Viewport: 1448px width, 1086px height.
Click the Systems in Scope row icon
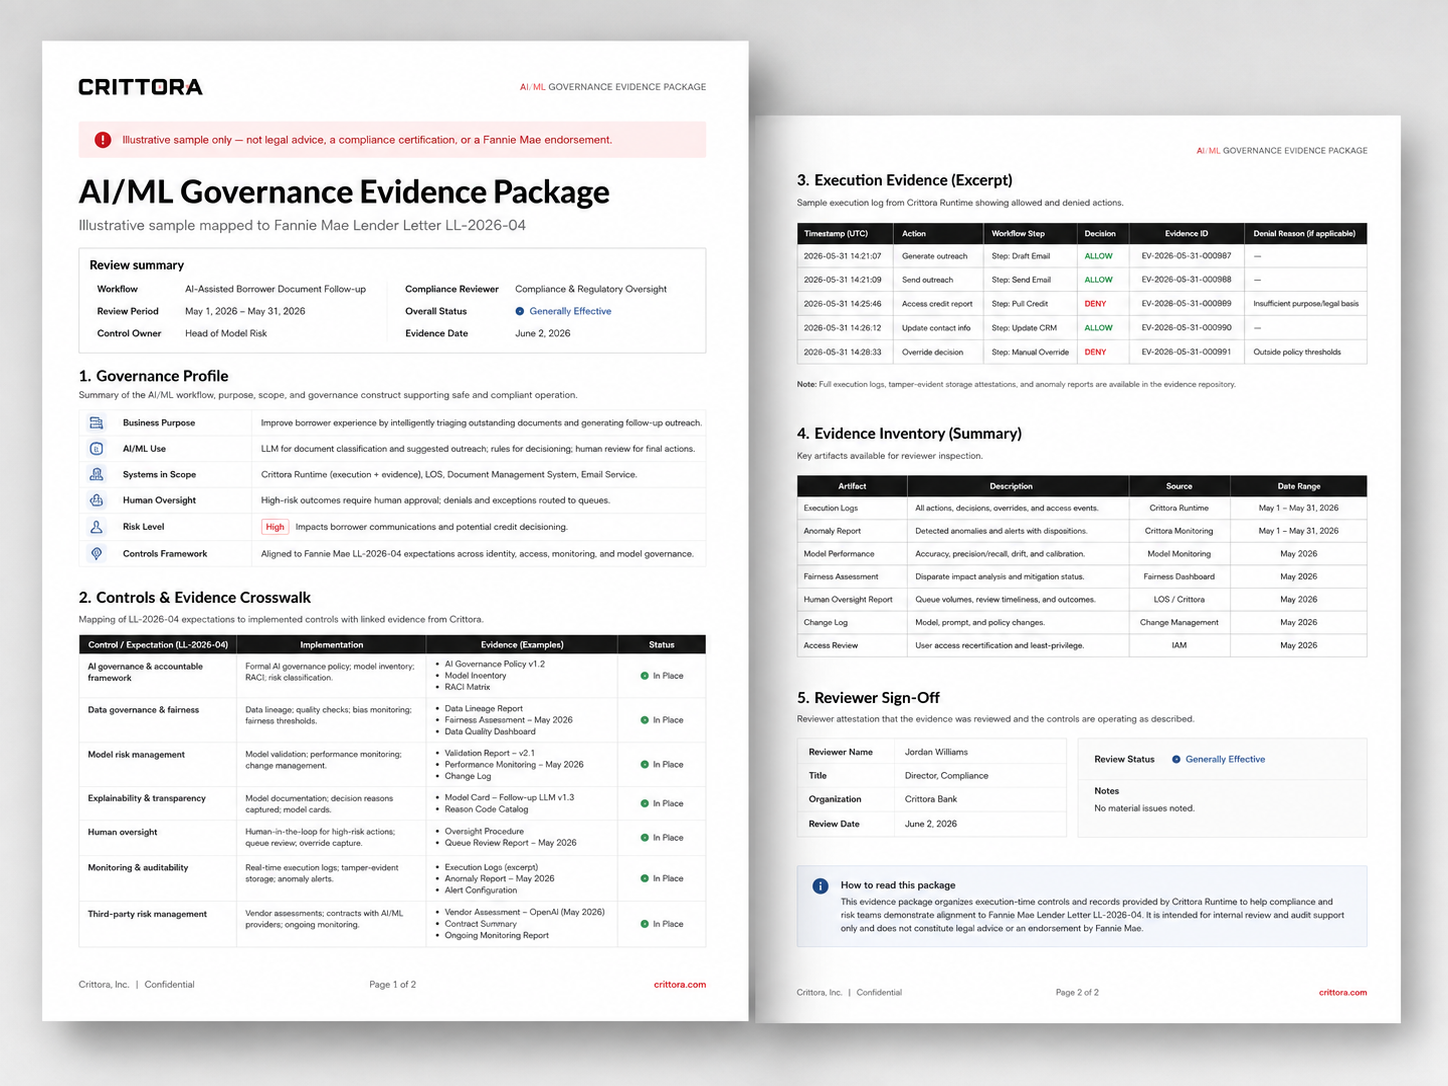click(97, 475)
